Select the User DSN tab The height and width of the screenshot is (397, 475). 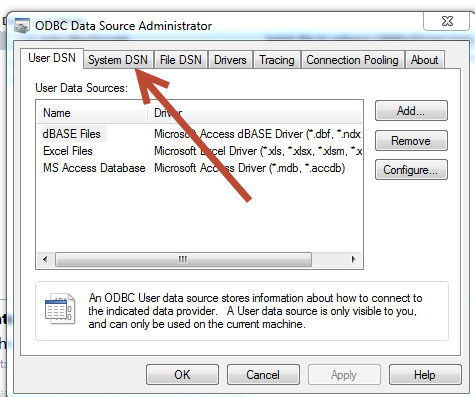[52, 58]
